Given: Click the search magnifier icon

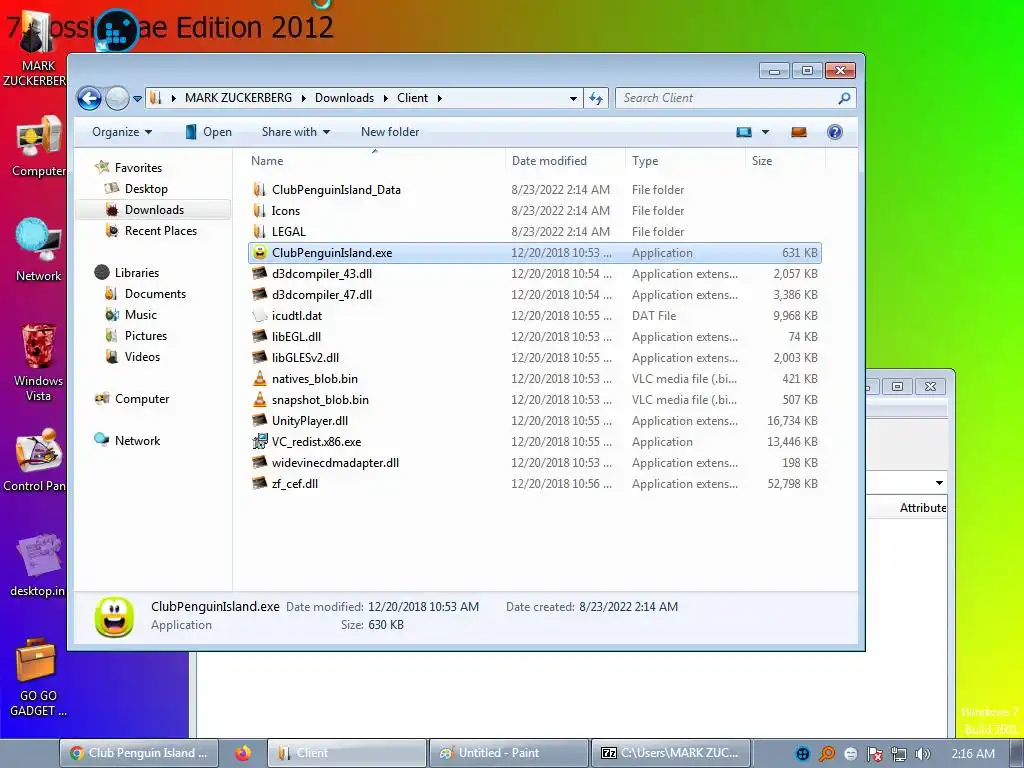Looking at the screenshot, I should click(844, 98).
